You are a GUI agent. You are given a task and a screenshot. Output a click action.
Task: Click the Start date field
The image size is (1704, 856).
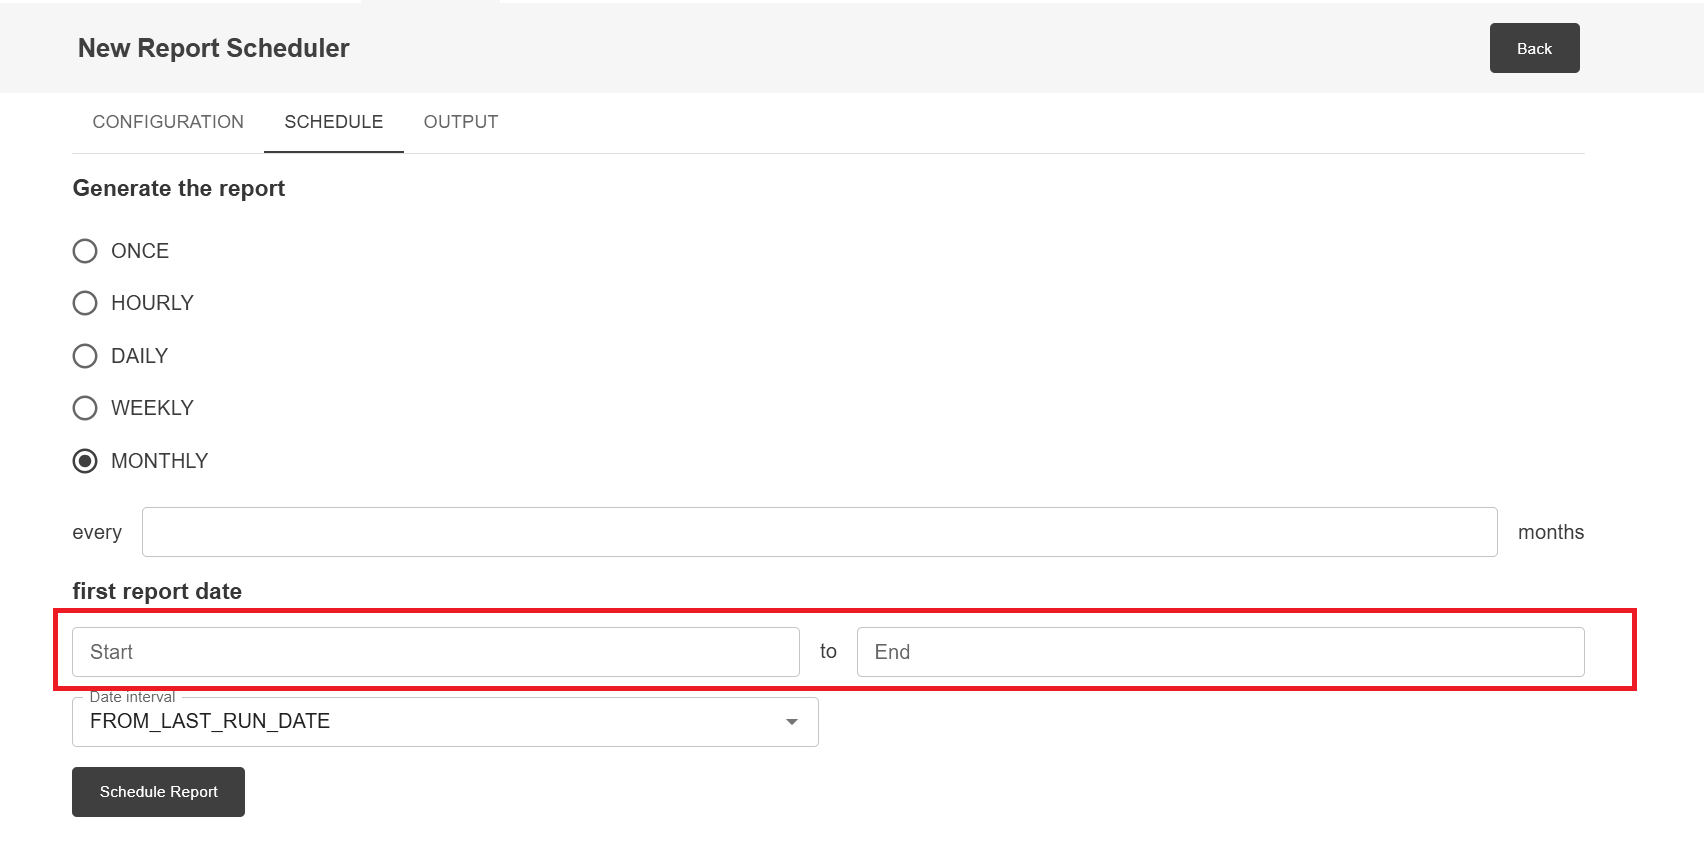click(435, 652)
